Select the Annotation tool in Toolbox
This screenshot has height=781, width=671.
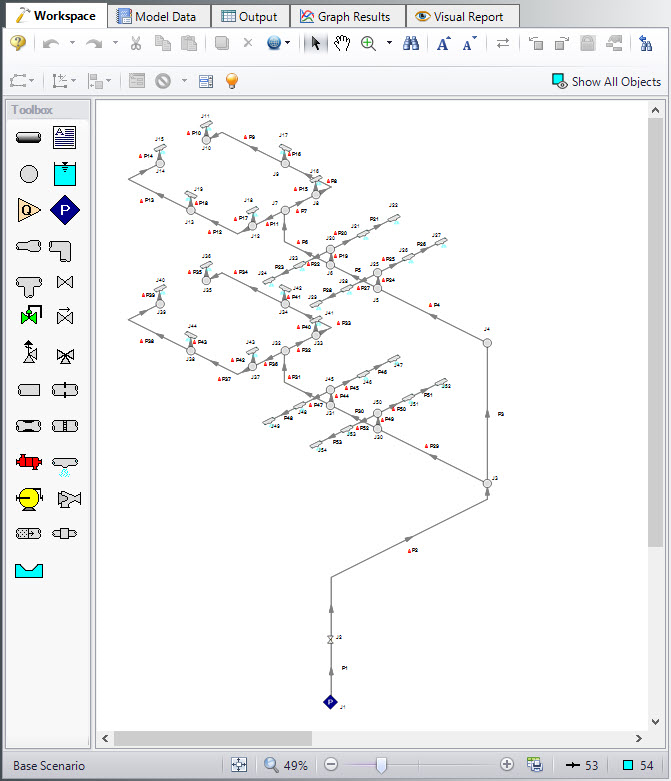click(x=65, y=137)
